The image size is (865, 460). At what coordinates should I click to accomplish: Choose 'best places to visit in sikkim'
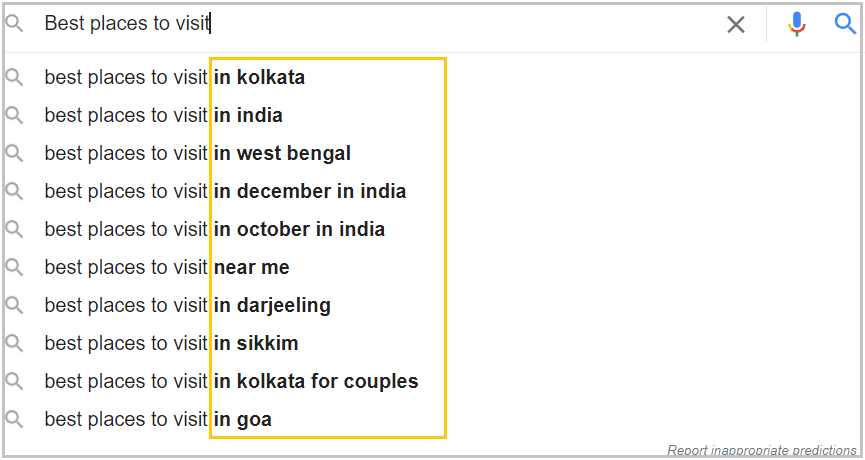coord(172,343)
